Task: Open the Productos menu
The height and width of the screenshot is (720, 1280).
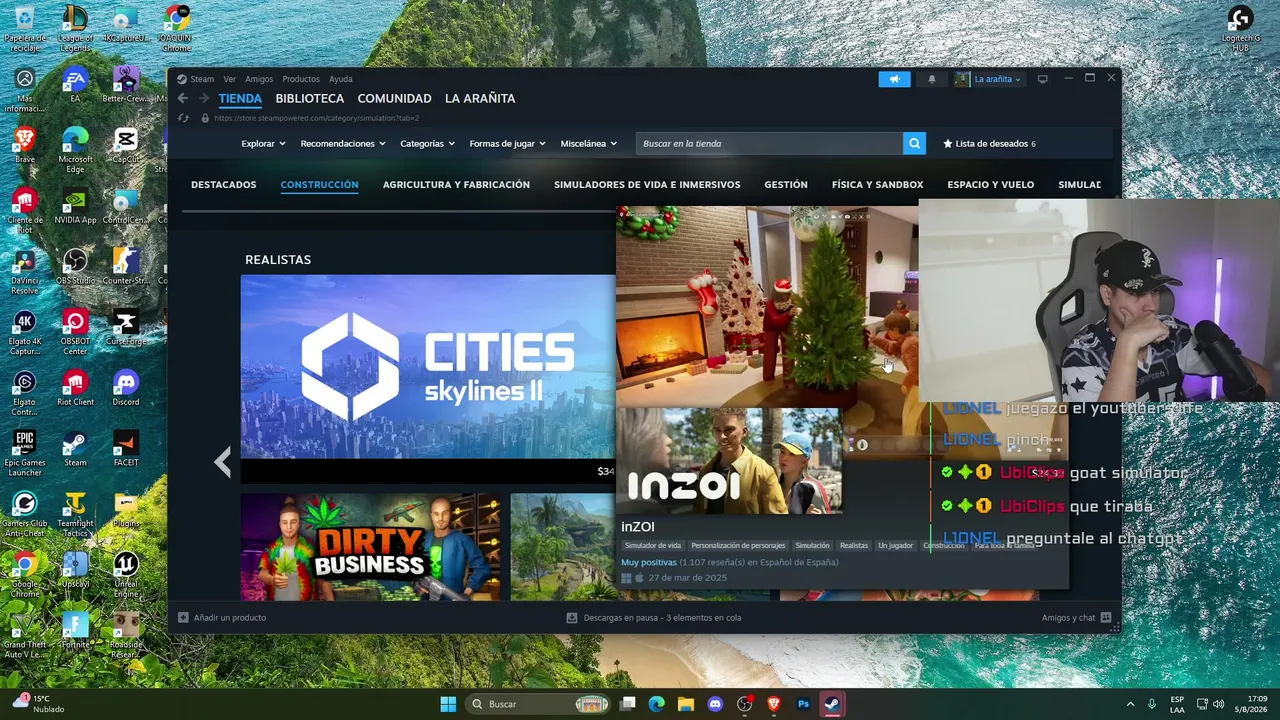Action: [x=301, y=79]
